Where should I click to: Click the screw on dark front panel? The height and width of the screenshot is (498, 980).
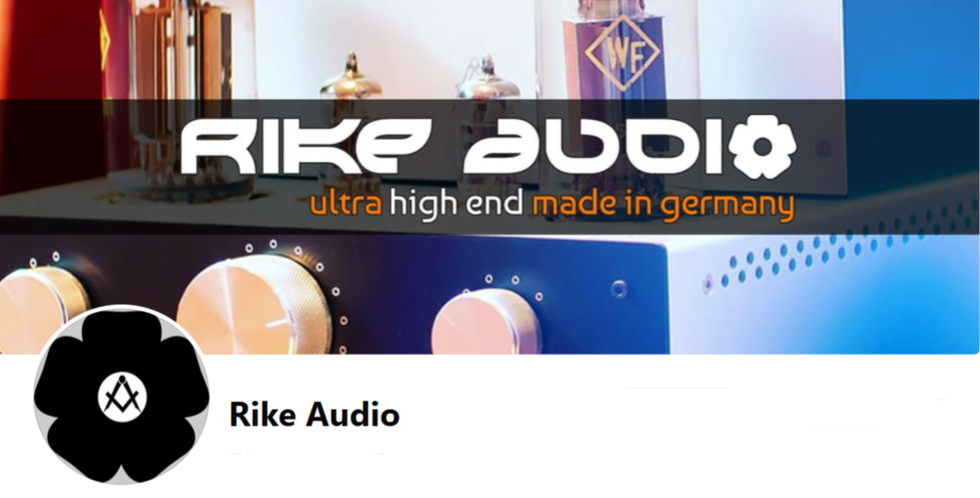point(619,288)
